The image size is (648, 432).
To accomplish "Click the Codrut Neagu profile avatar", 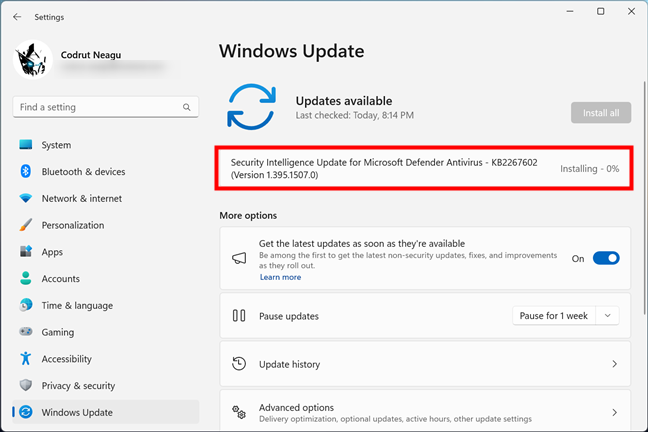I will point(33,60).
